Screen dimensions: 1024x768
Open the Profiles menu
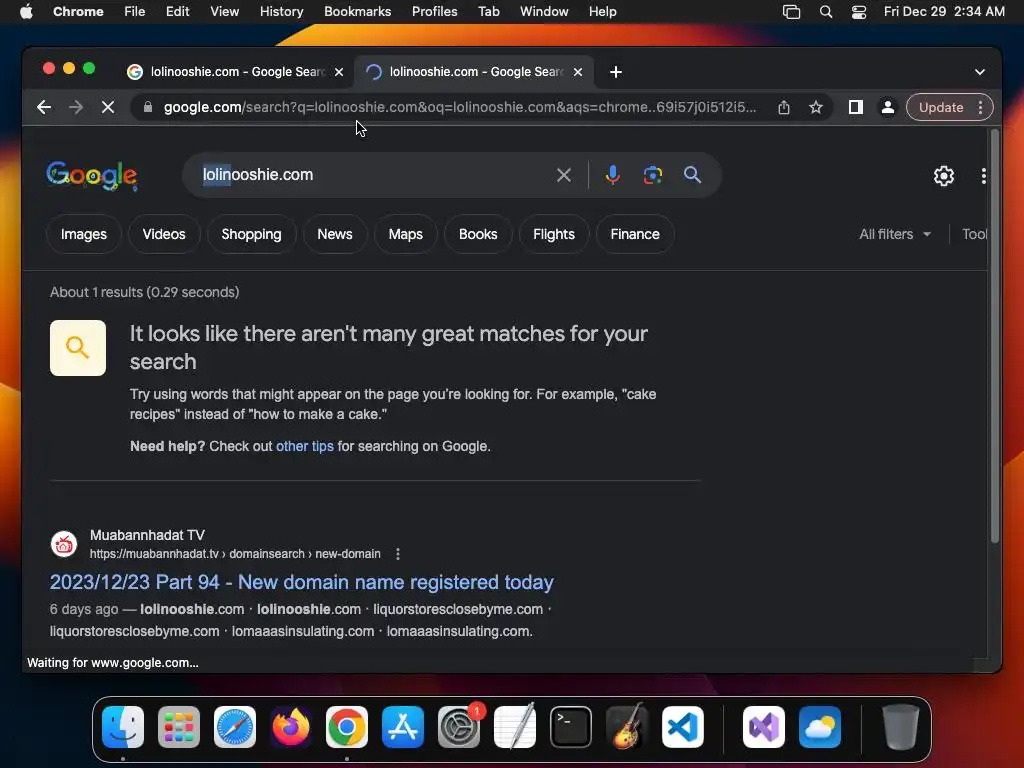pos(434,12)
